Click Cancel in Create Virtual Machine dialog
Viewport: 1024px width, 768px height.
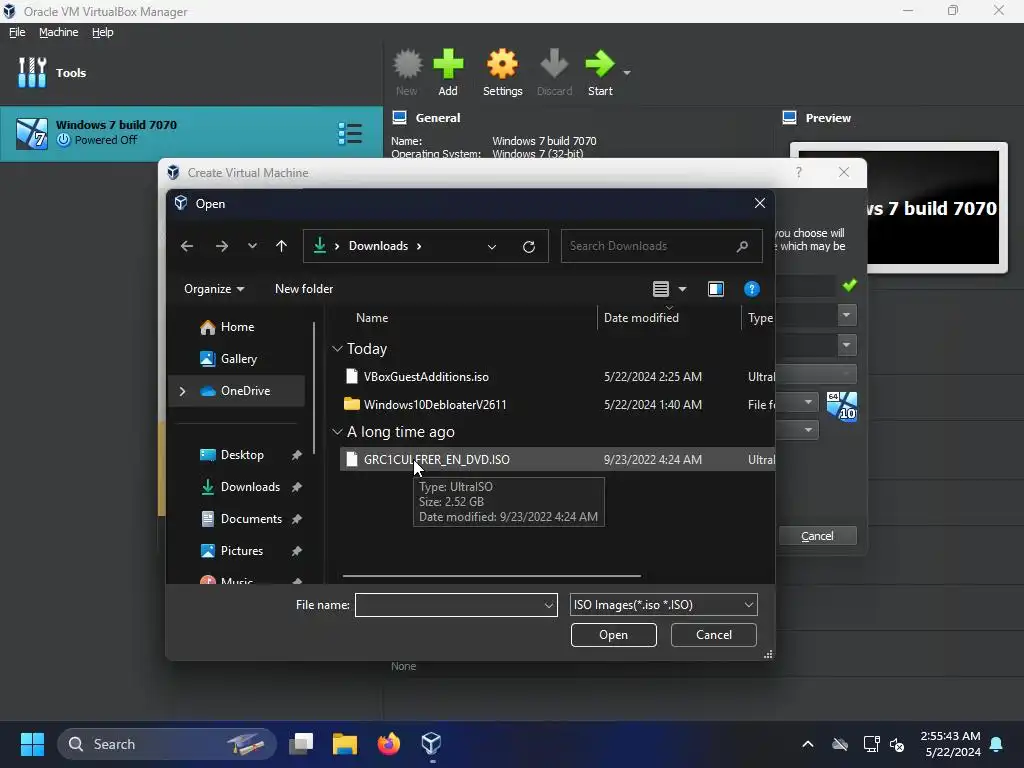point(817,536)
